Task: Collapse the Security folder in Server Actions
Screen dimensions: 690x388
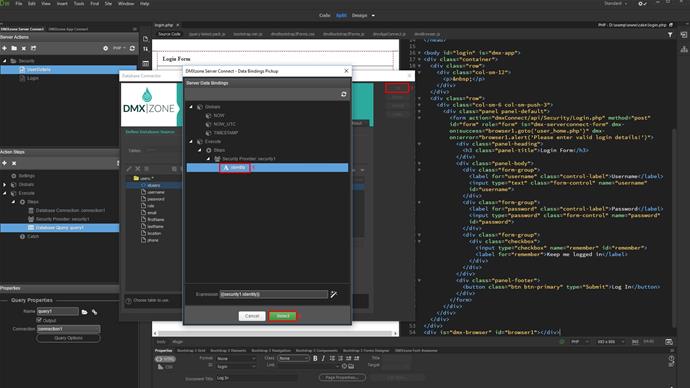Action: (5, 61)
